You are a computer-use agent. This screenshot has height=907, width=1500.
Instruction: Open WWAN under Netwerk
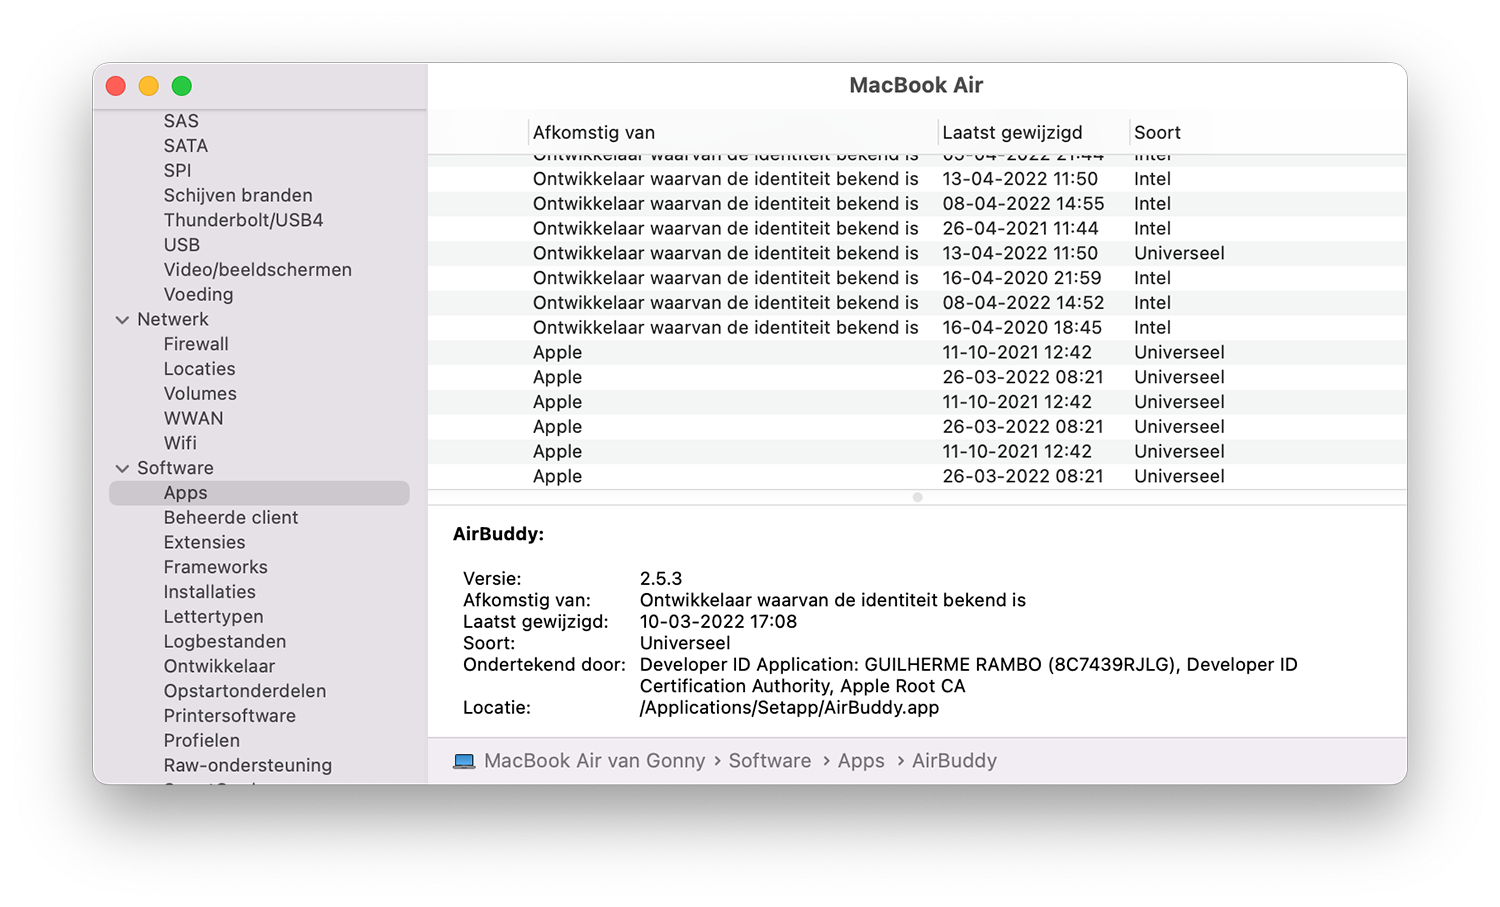tap(193, 418)
